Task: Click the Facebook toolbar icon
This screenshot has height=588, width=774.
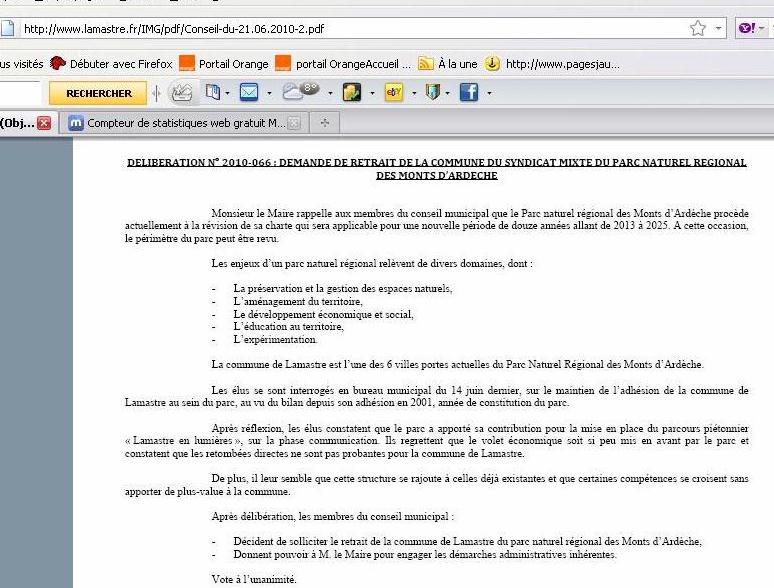Action: (x=468, y=93)
